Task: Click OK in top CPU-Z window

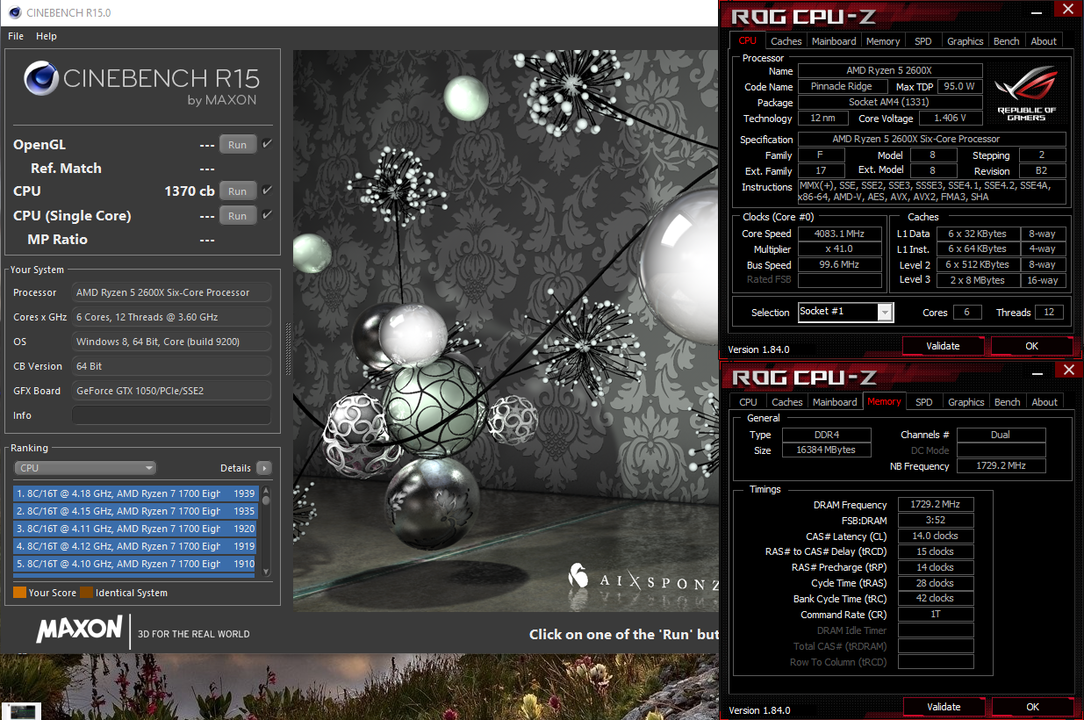Action: pos(1031,346)
